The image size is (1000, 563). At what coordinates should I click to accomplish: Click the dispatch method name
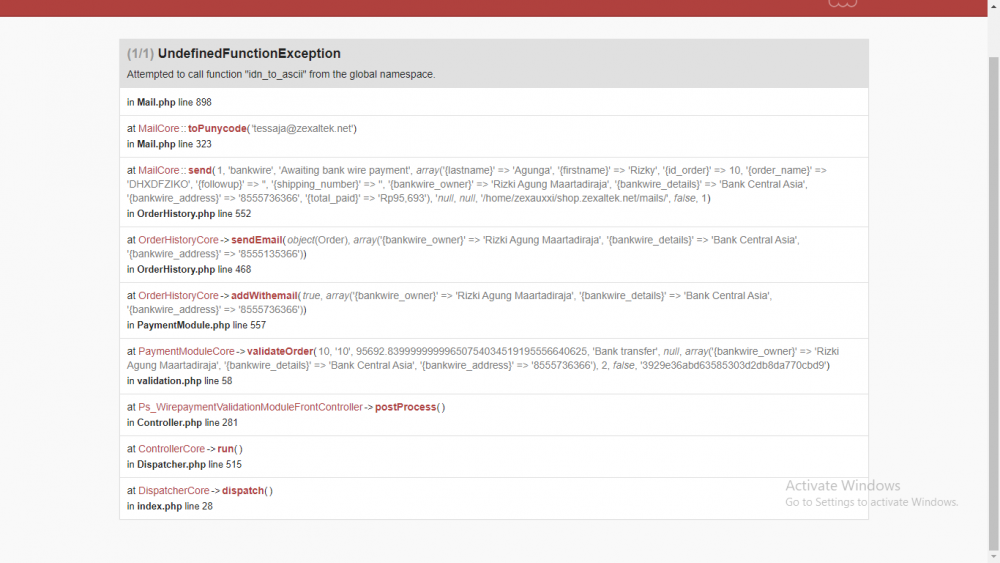[243, 491]
